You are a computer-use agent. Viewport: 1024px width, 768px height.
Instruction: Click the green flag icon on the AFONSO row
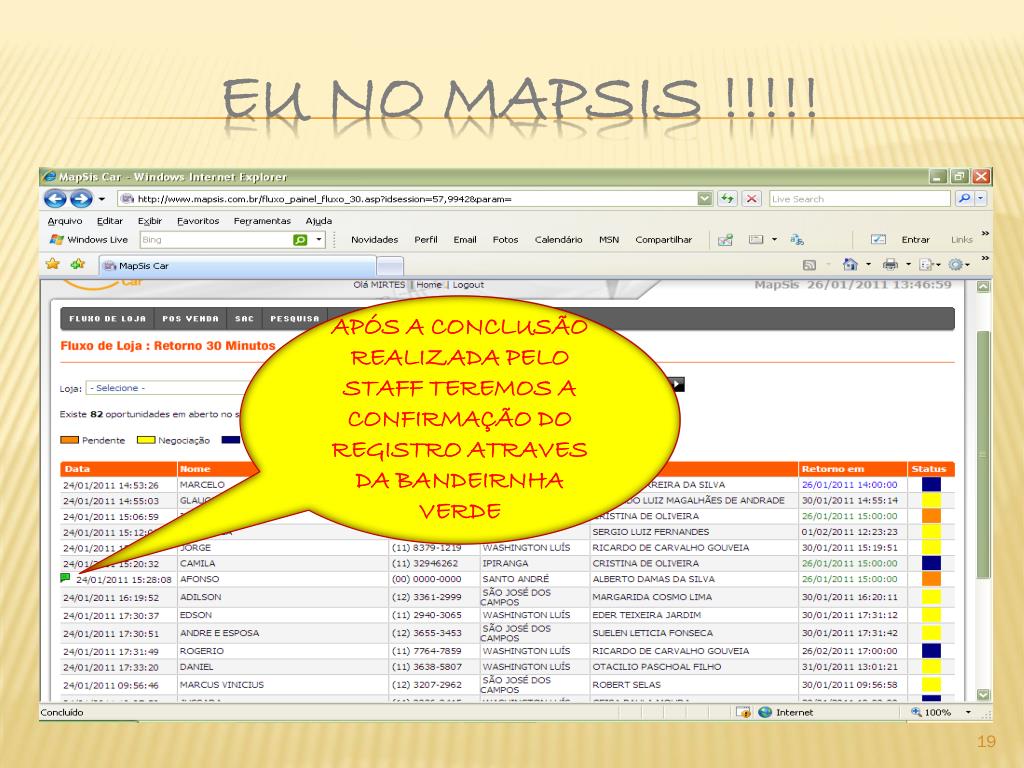point(65,578)
